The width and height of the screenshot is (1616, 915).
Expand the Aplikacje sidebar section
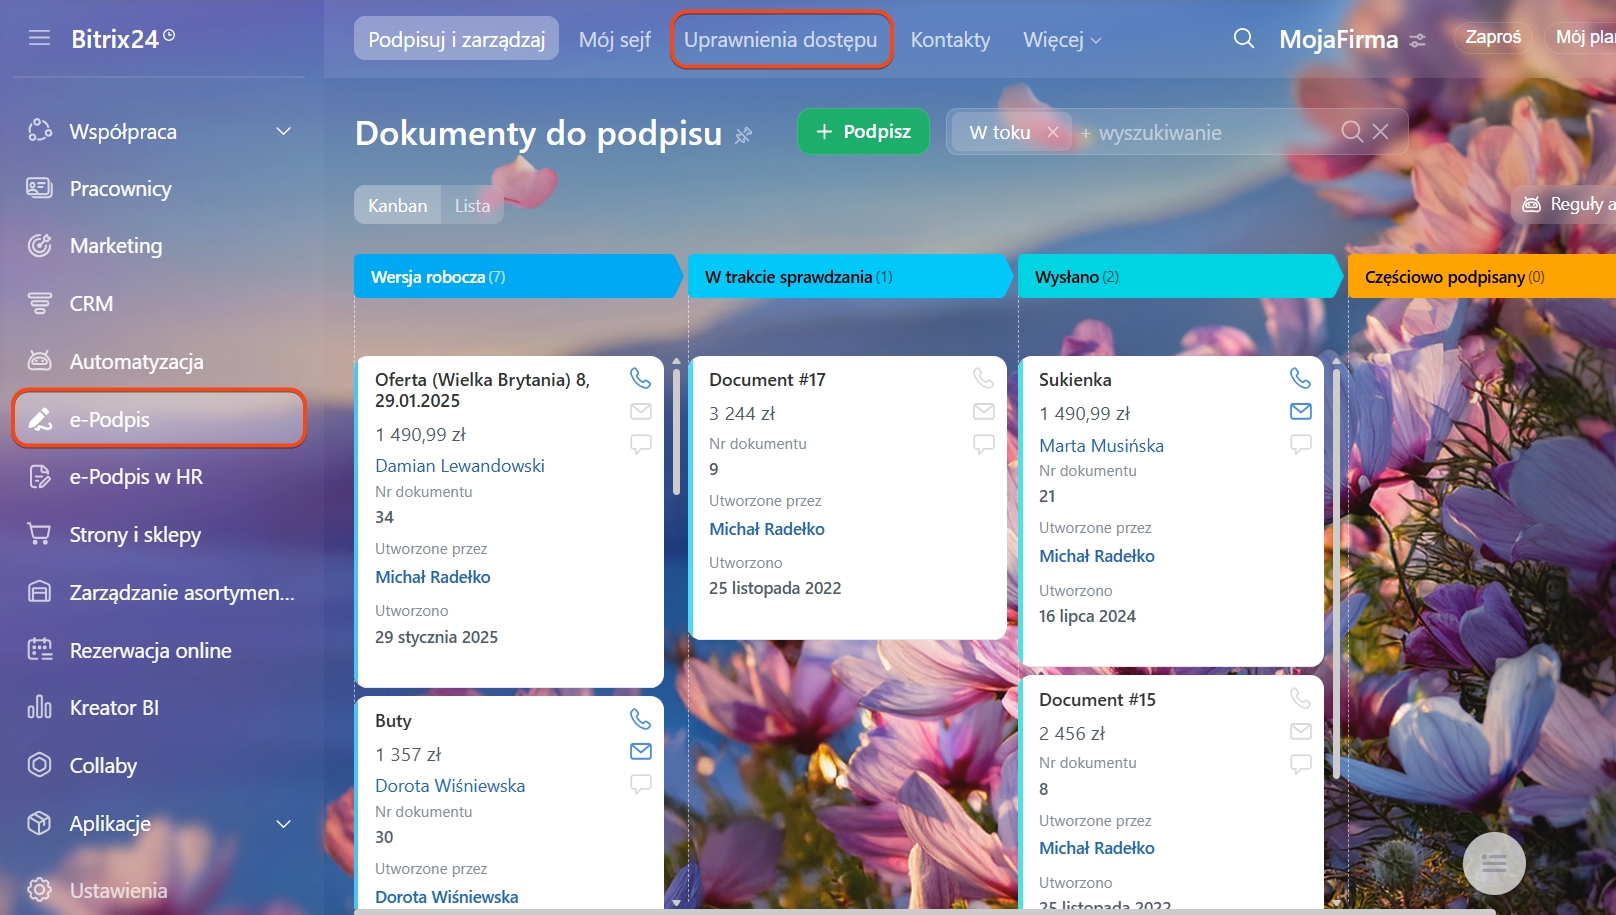[x=284, y=824]
